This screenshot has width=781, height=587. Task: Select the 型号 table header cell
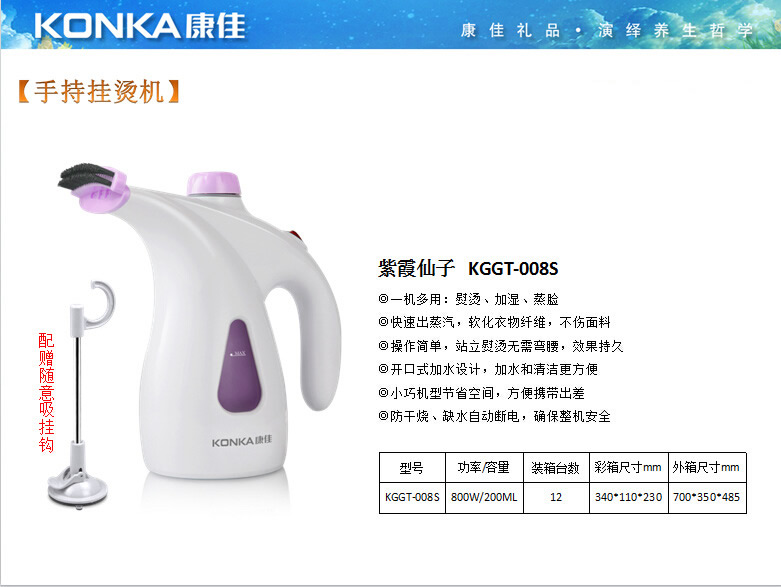[412, 468]
